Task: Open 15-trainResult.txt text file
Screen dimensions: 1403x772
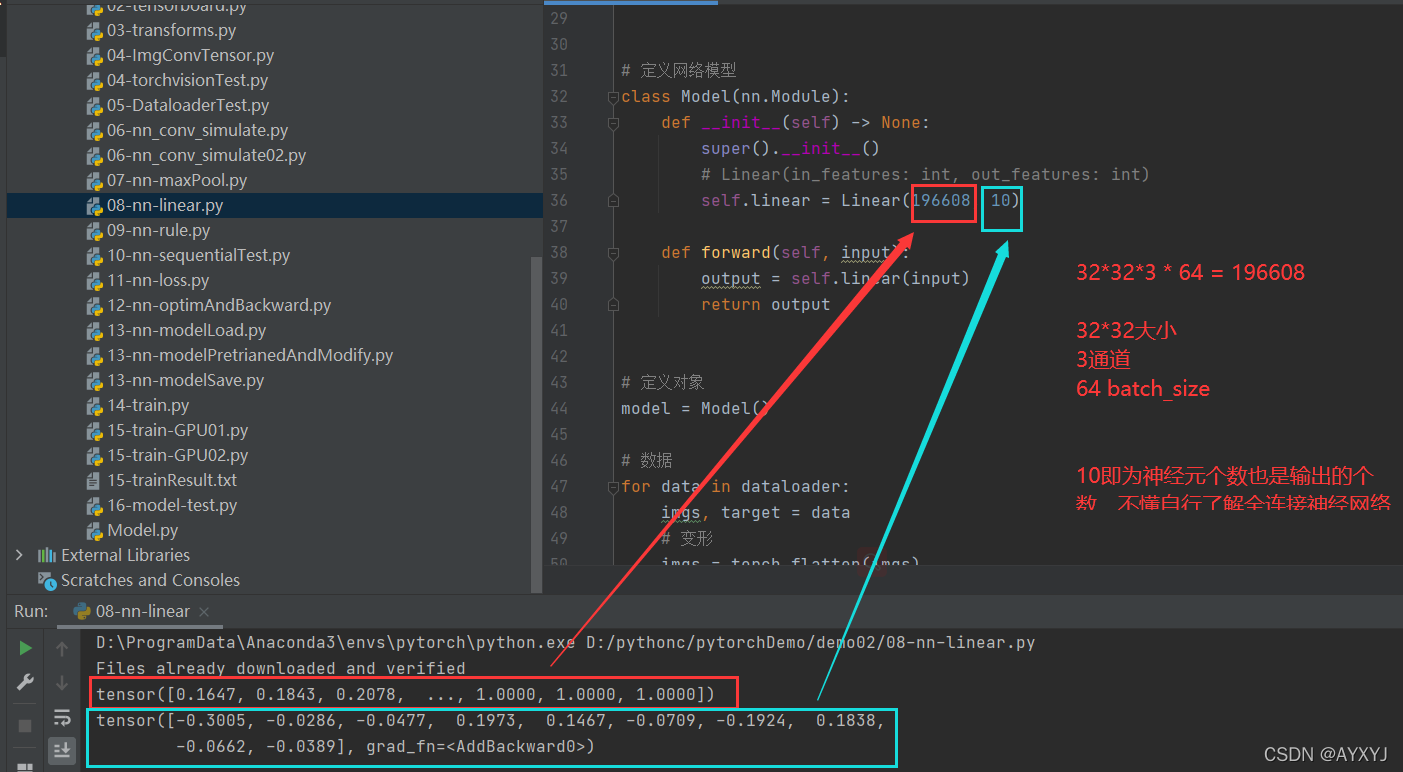Action: pos(172,480)
